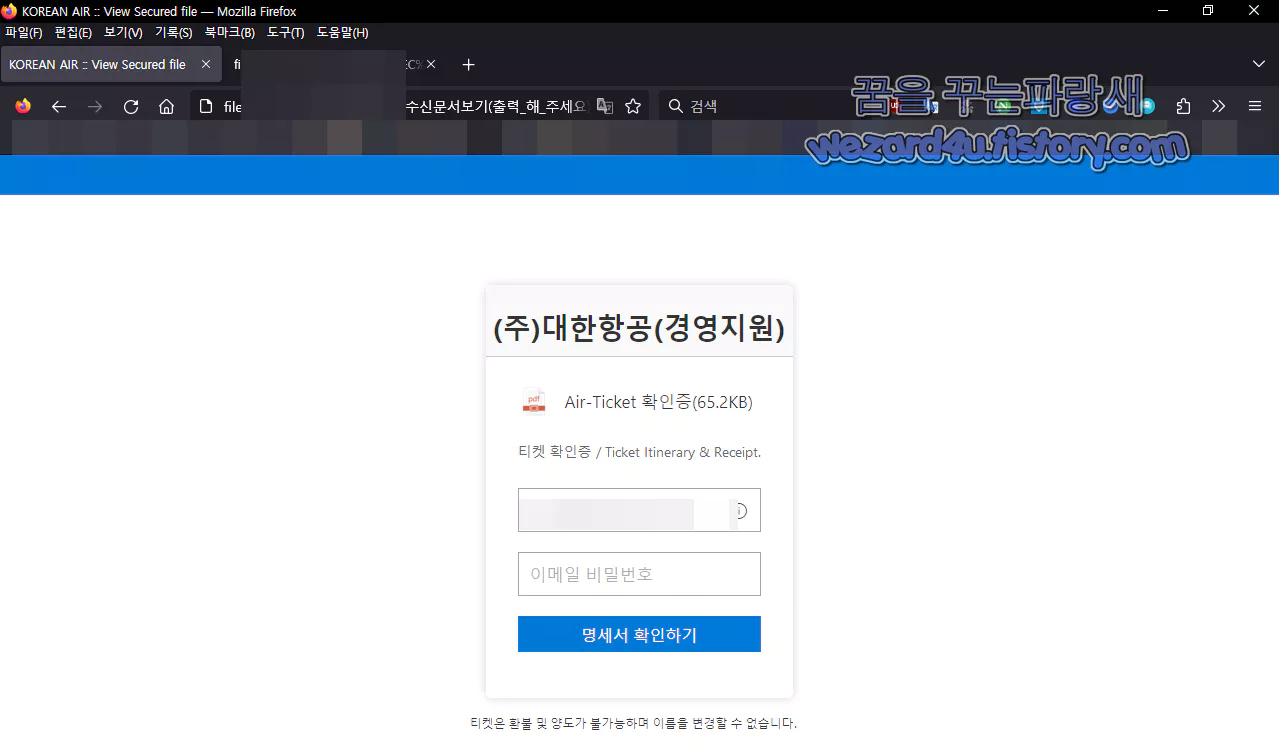The width and height of the screenshot is (1279, 754).
Task: Click the Back navigation arrow
Action: (58, 106)
